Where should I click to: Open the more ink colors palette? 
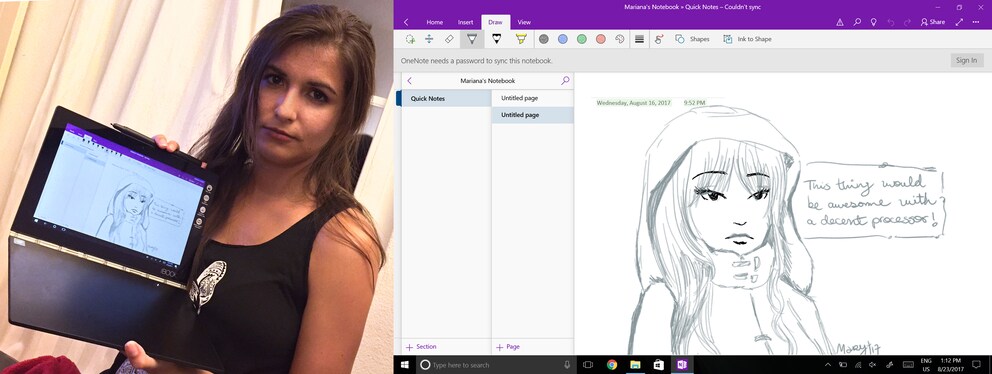tap(619, 39)
